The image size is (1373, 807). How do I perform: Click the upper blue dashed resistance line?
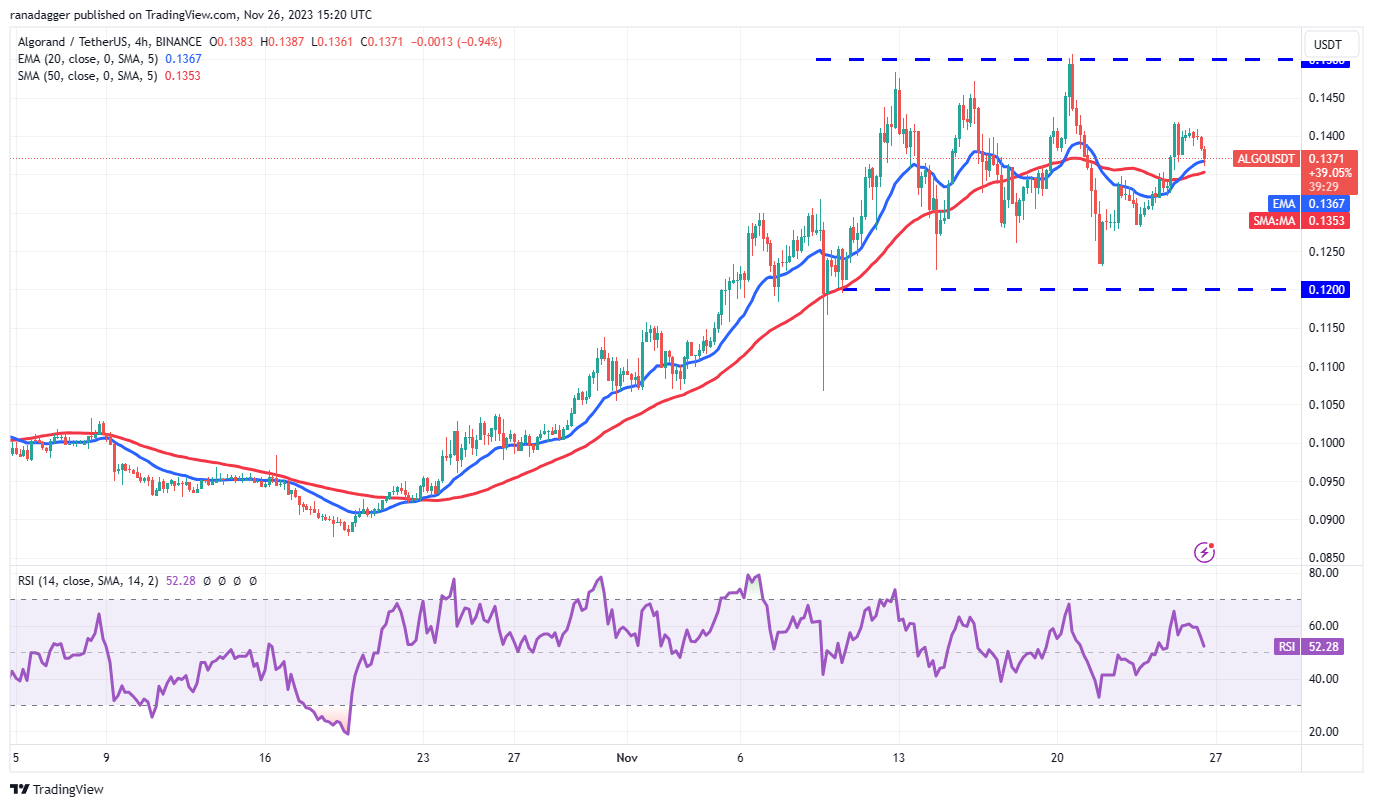[x=950, y=60]
